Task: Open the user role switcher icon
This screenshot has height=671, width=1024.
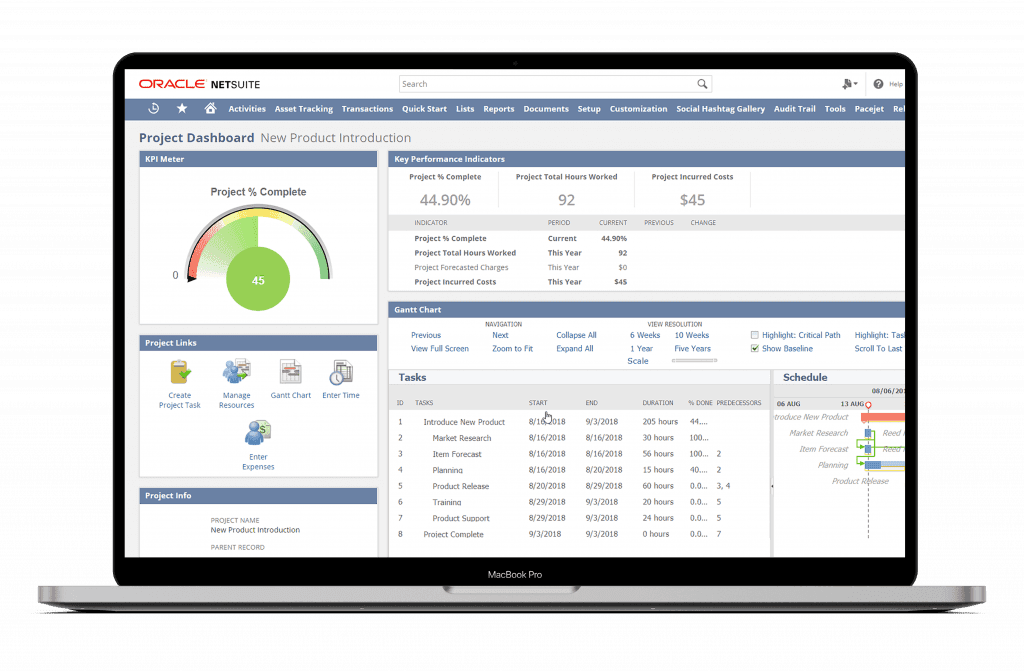Action: pyautogui.click(x=849, y=84)
